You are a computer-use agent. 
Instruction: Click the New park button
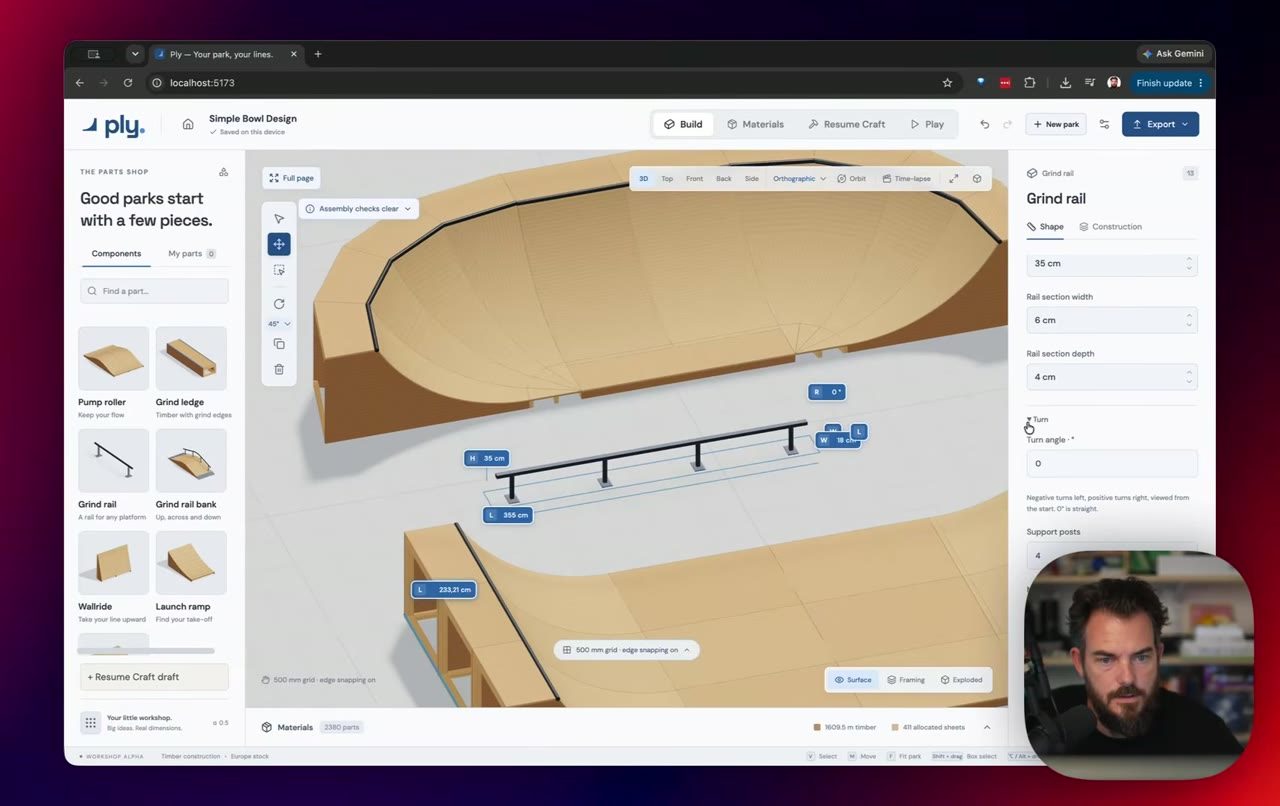(x=1055, y=124)
